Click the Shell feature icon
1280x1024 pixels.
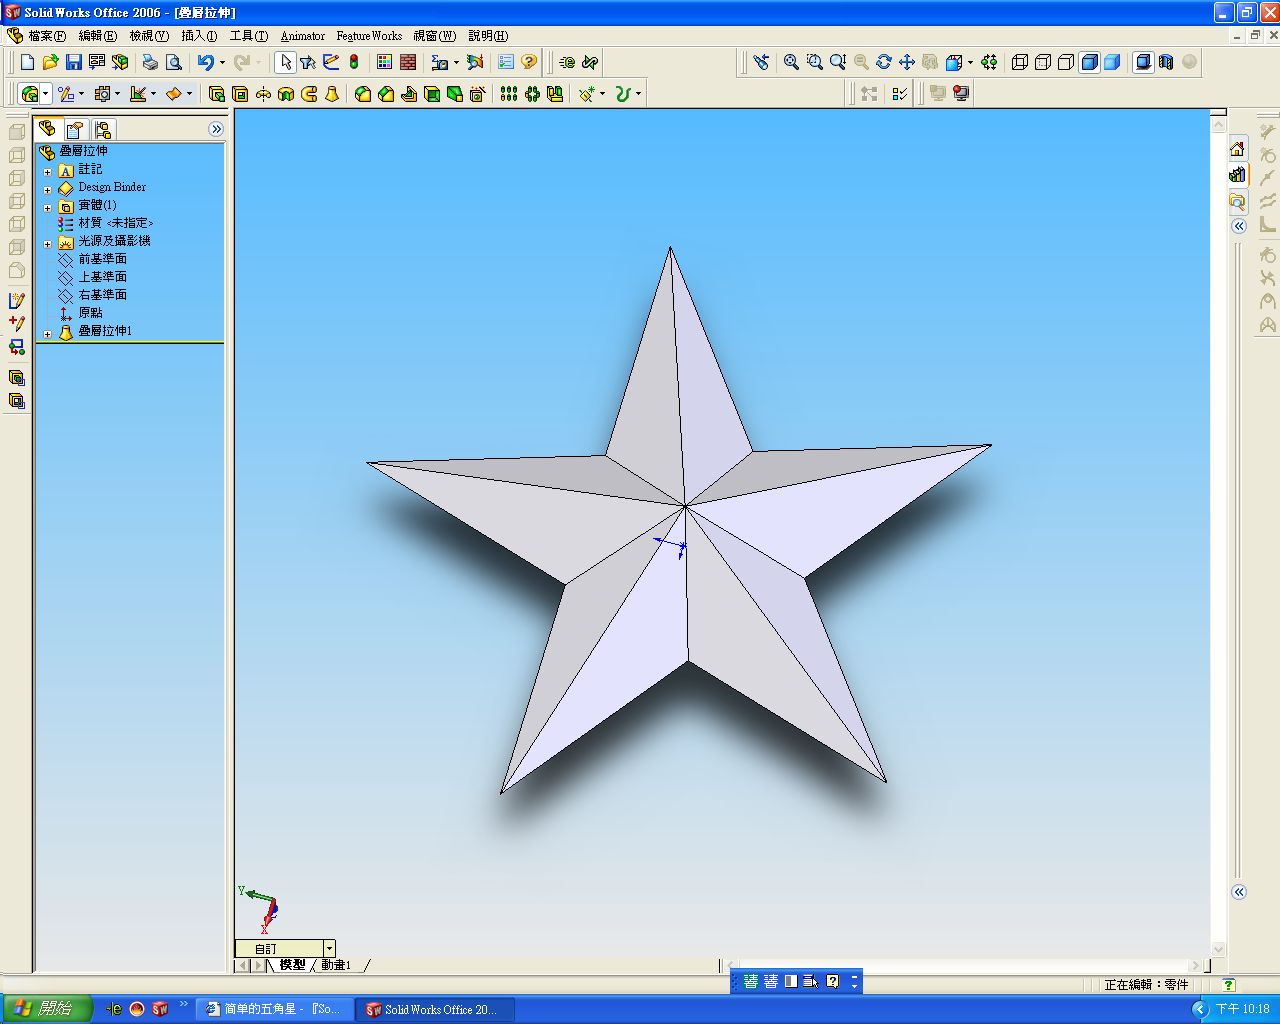click(x=432, y=94)
